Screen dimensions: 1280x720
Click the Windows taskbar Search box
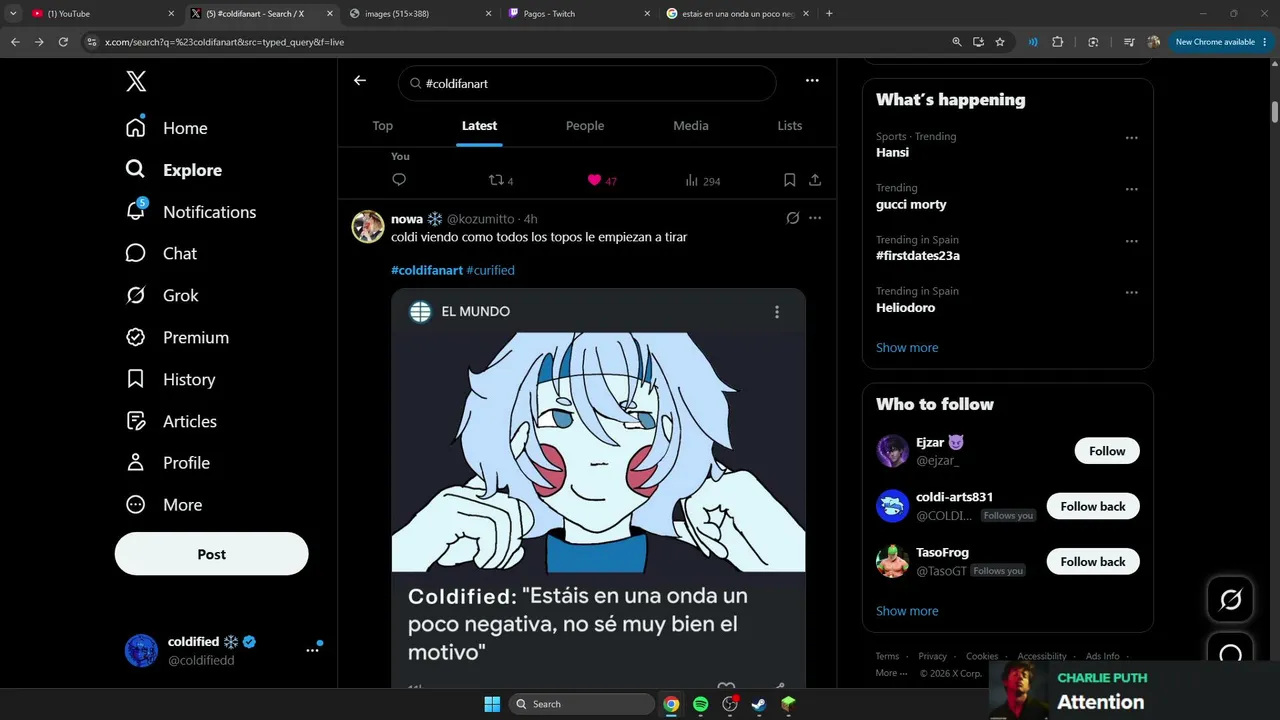click(582, 704)
